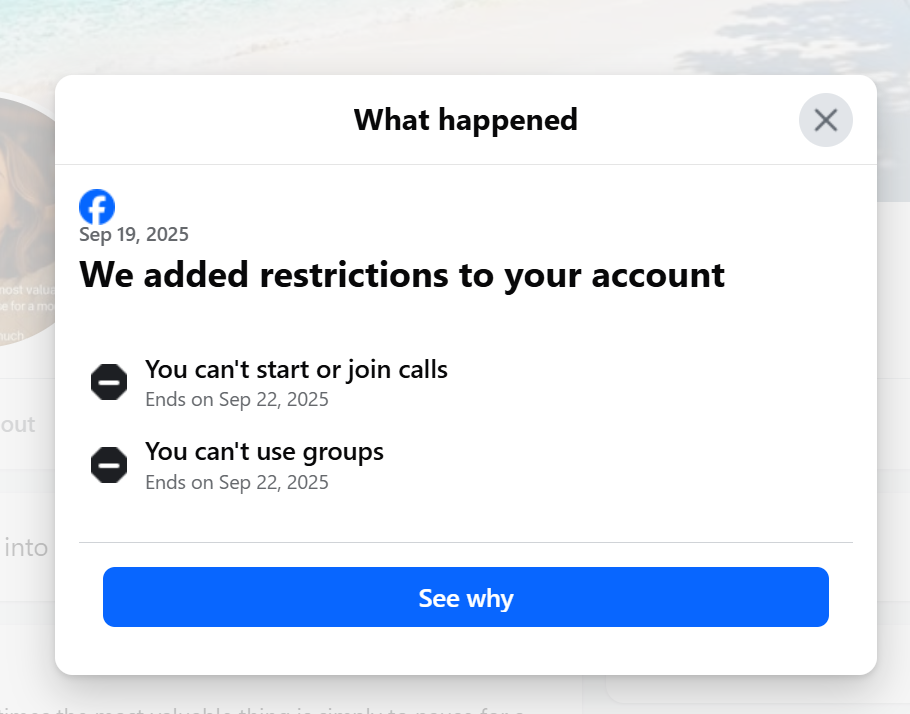
Task: Click the blue Facebook logo icon
Action: pos(97,207)
